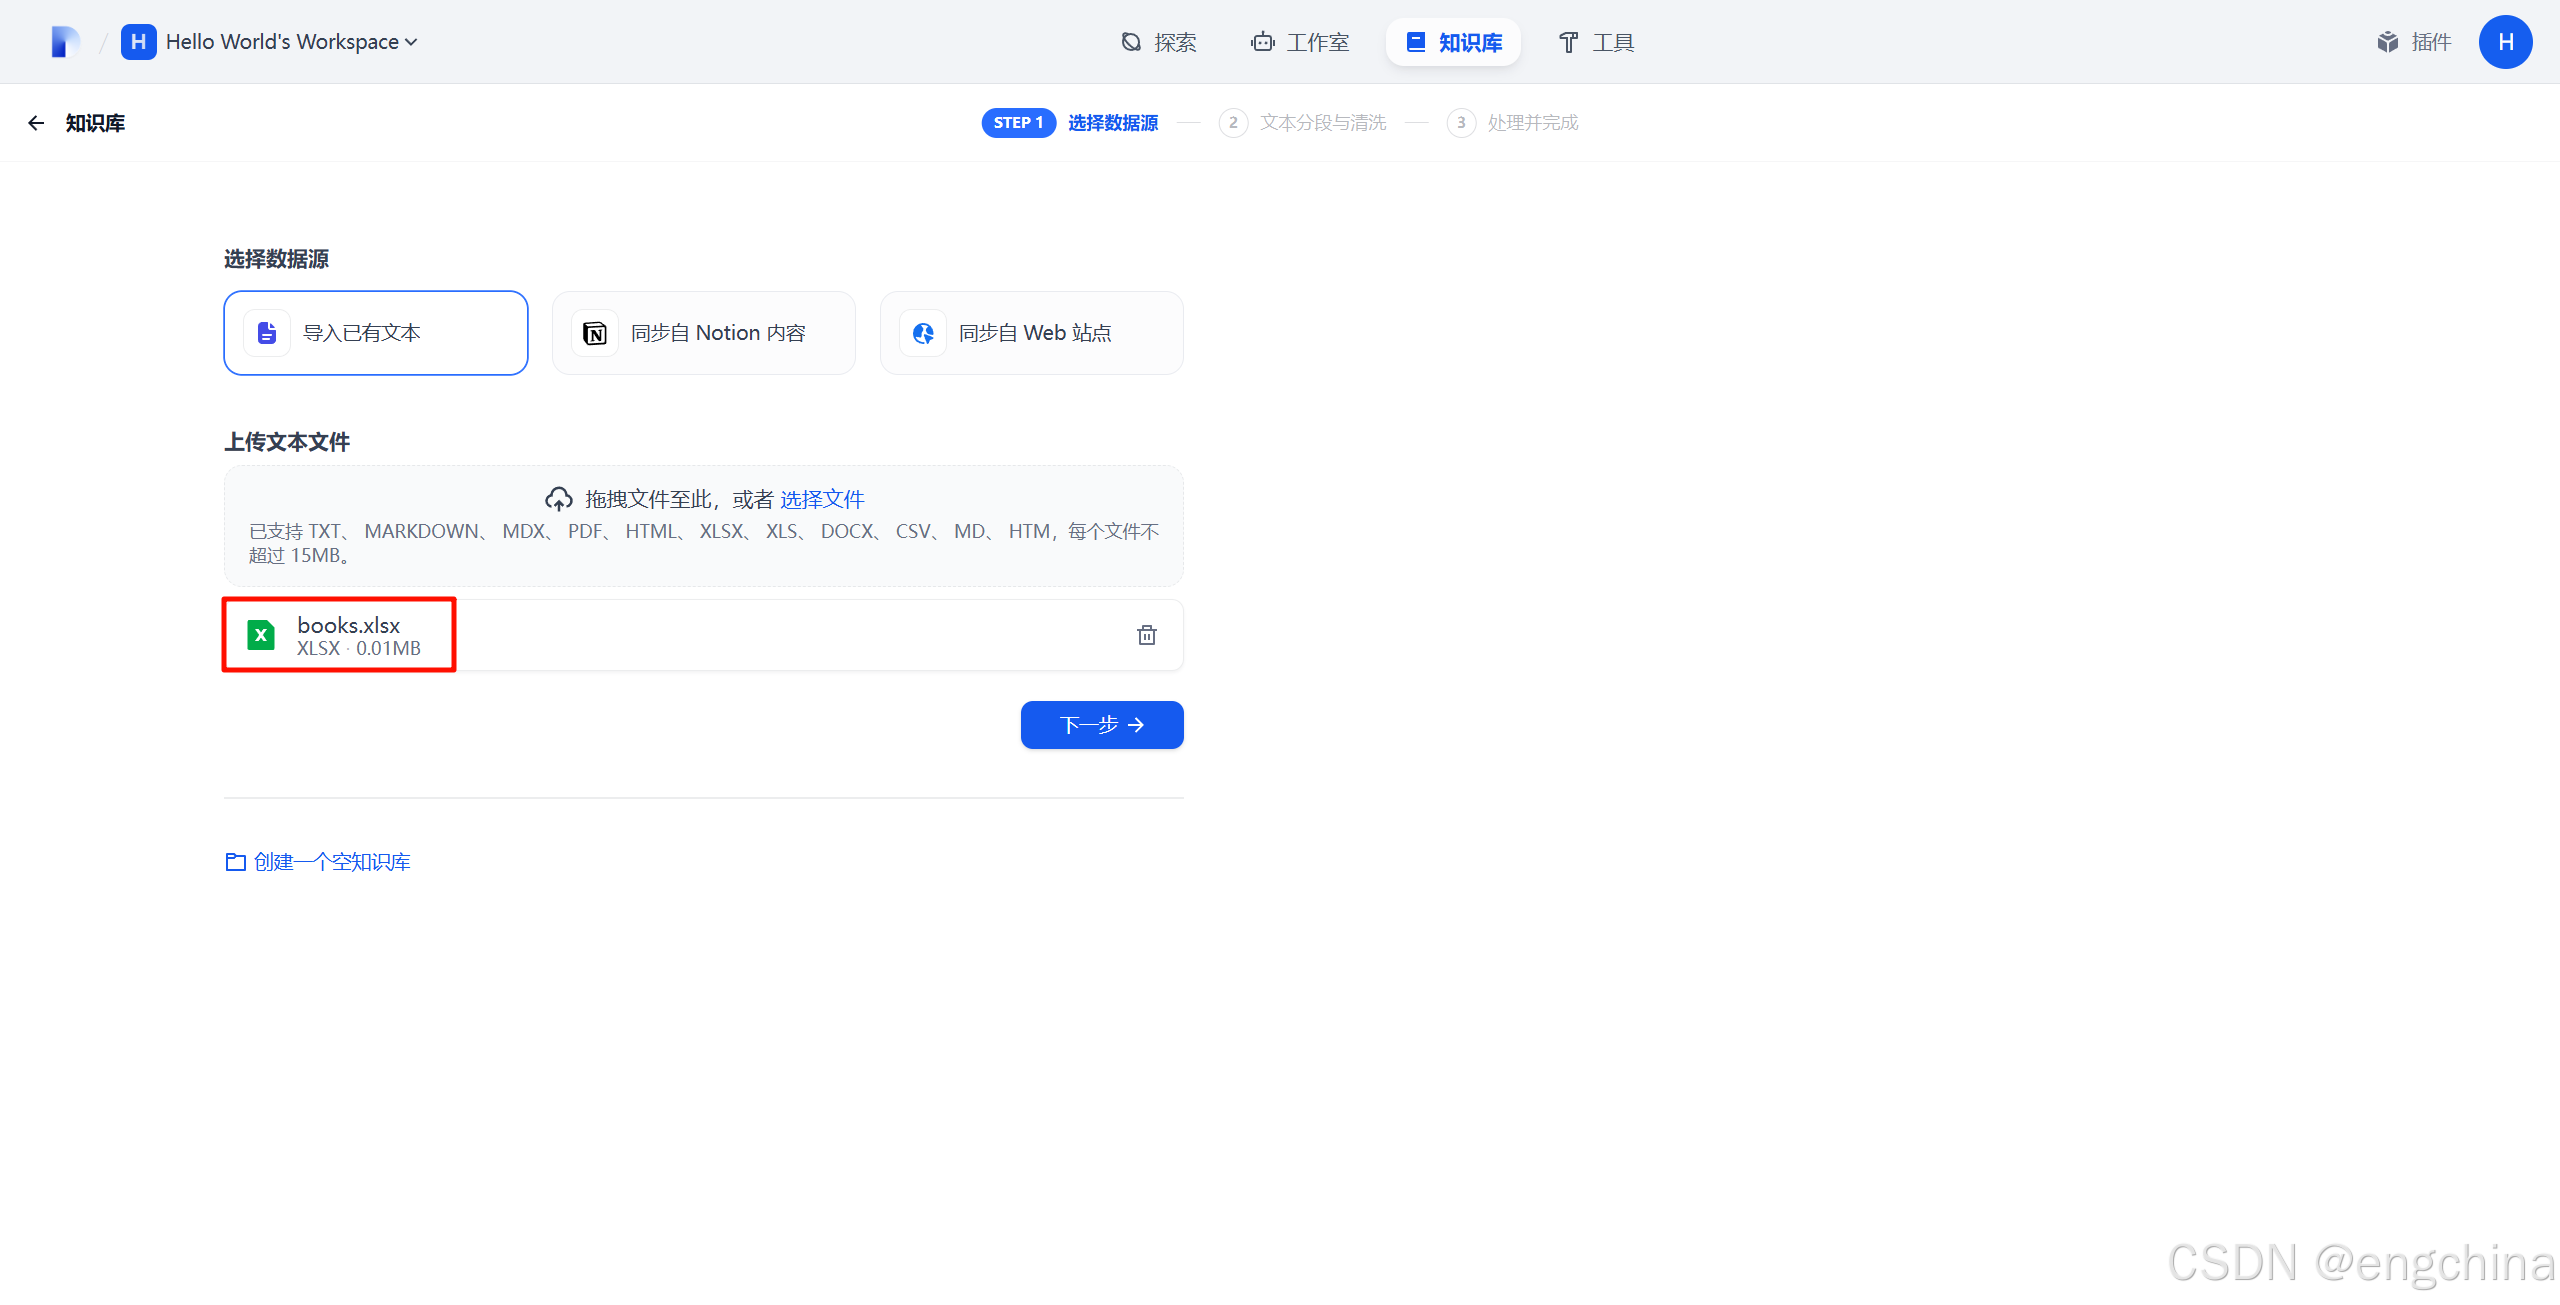
Task: Select 导入已有文本 data source option
Action: [376, 333]
